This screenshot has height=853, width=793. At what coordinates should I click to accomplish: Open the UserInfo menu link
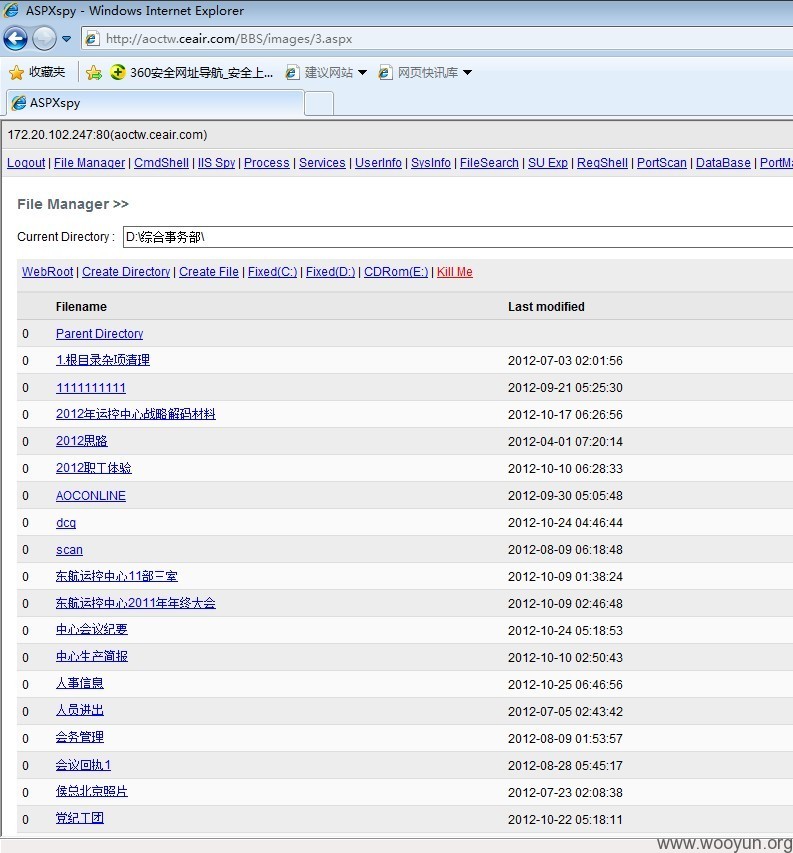378,163
